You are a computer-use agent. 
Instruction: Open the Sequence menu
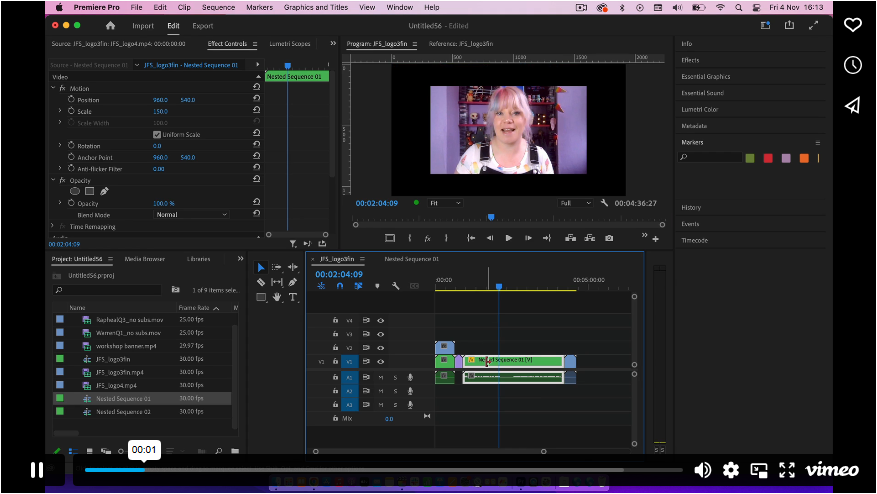[218, 7]
